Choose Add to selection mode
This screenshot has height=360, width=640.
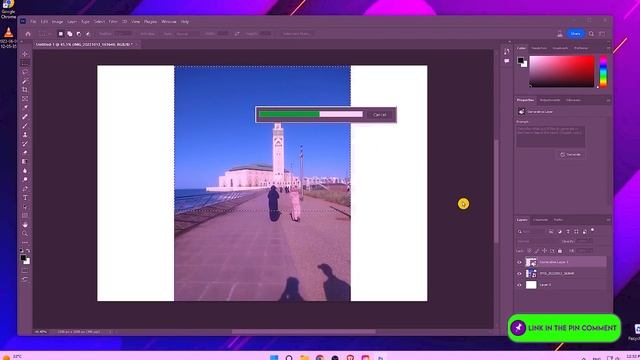coord(69,34)
